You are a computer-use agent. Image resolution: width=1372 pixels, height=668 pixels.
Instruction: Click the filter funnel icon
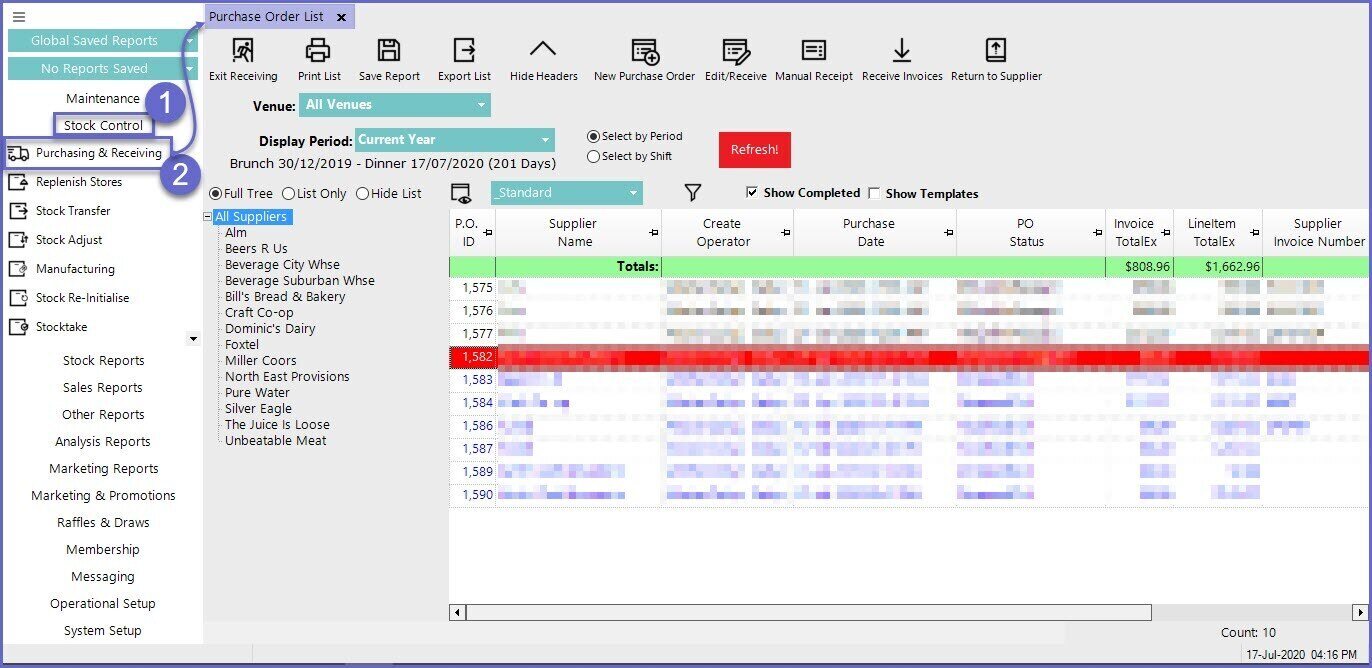coord(692,193)
